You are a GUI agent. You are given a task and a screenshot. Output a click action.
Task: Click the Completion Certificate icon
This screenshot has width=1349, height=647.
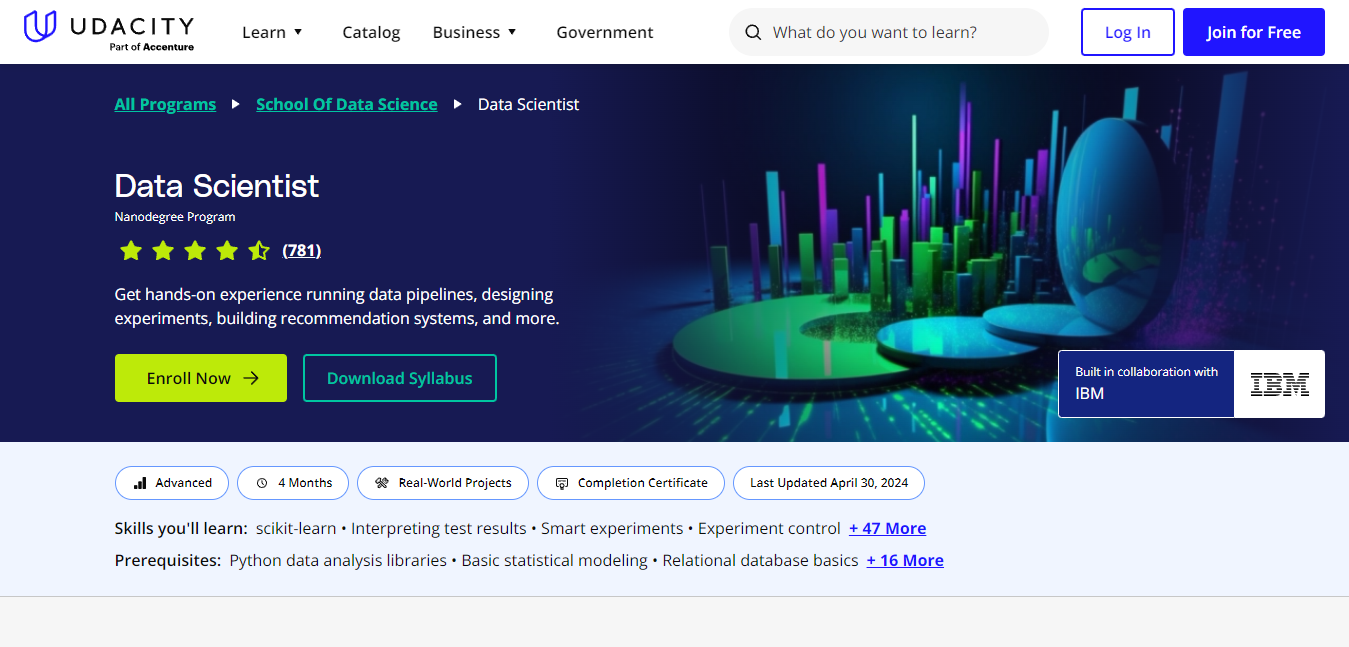[x=562, y=483]
